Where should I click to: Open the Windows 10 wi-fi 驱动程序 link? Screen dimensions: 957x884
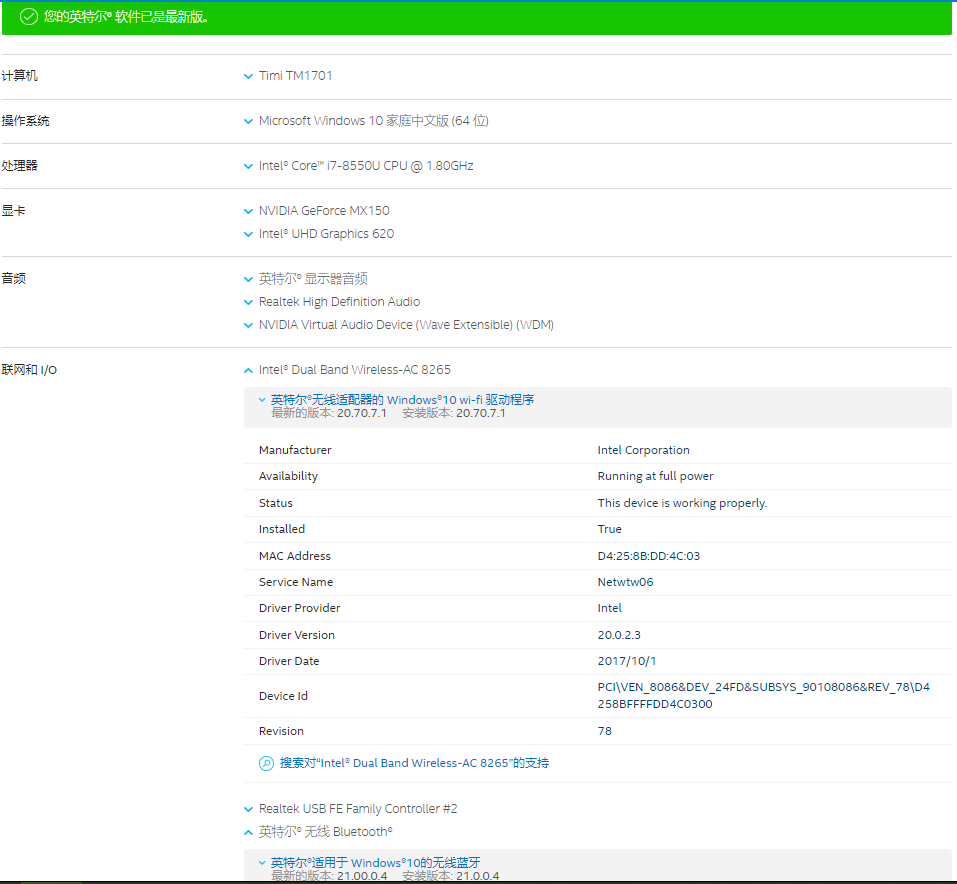tap(402, 400)
